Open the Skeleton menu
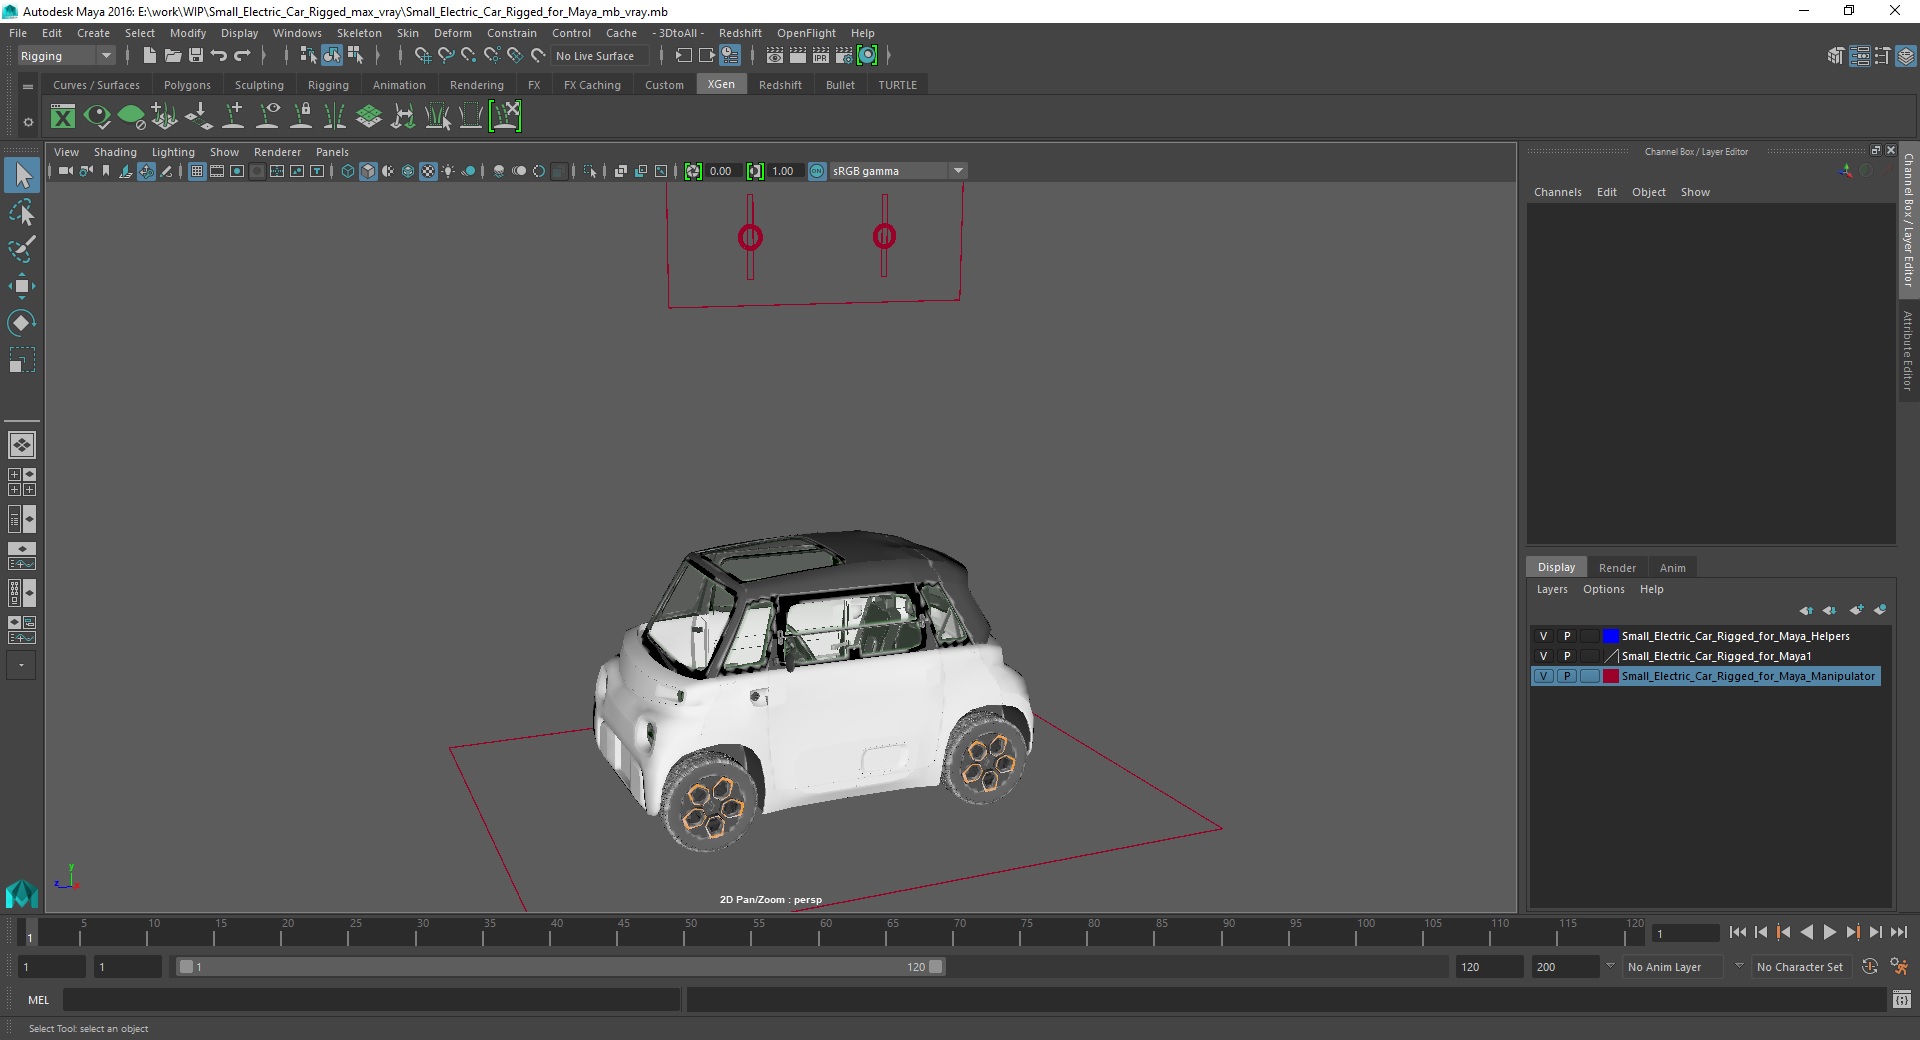1920x1040 pixels. [358, 33]
